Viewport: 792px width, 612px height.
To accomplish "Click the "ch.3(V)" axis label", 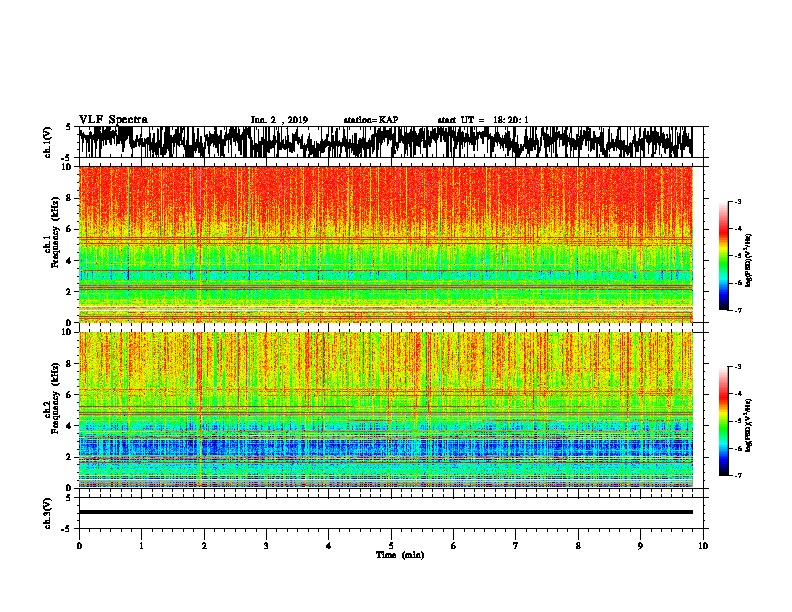I will pyautogui.click(x=48, y=513).
